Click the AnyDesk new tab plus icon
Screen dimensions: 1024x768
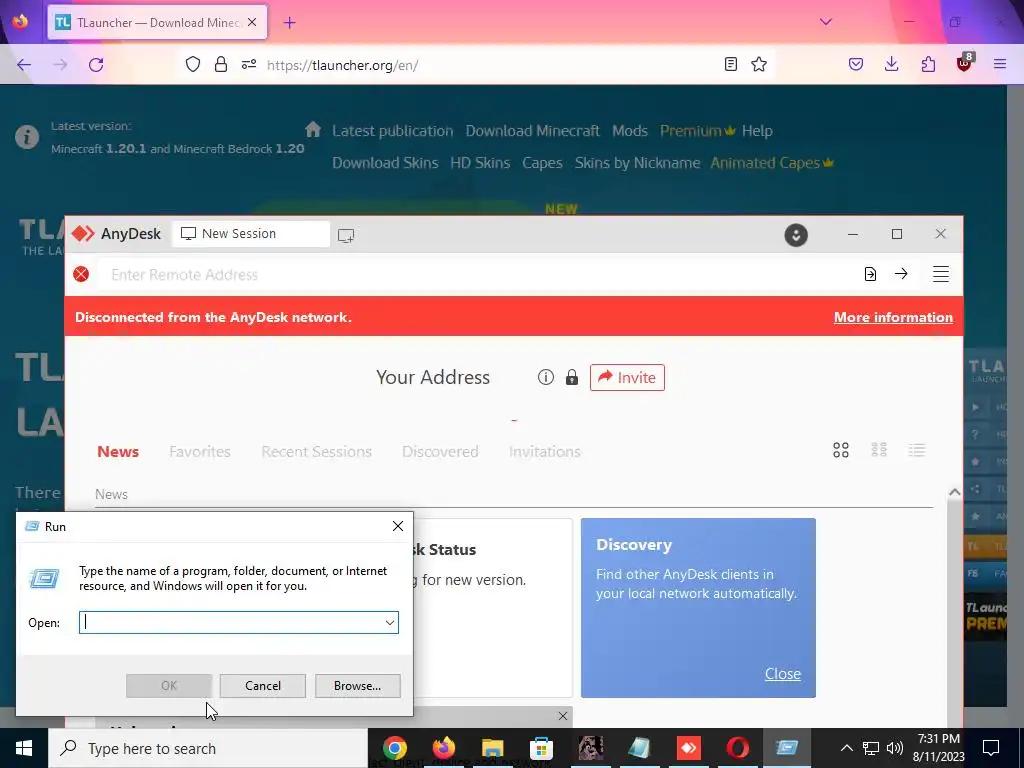click(345, 235)
